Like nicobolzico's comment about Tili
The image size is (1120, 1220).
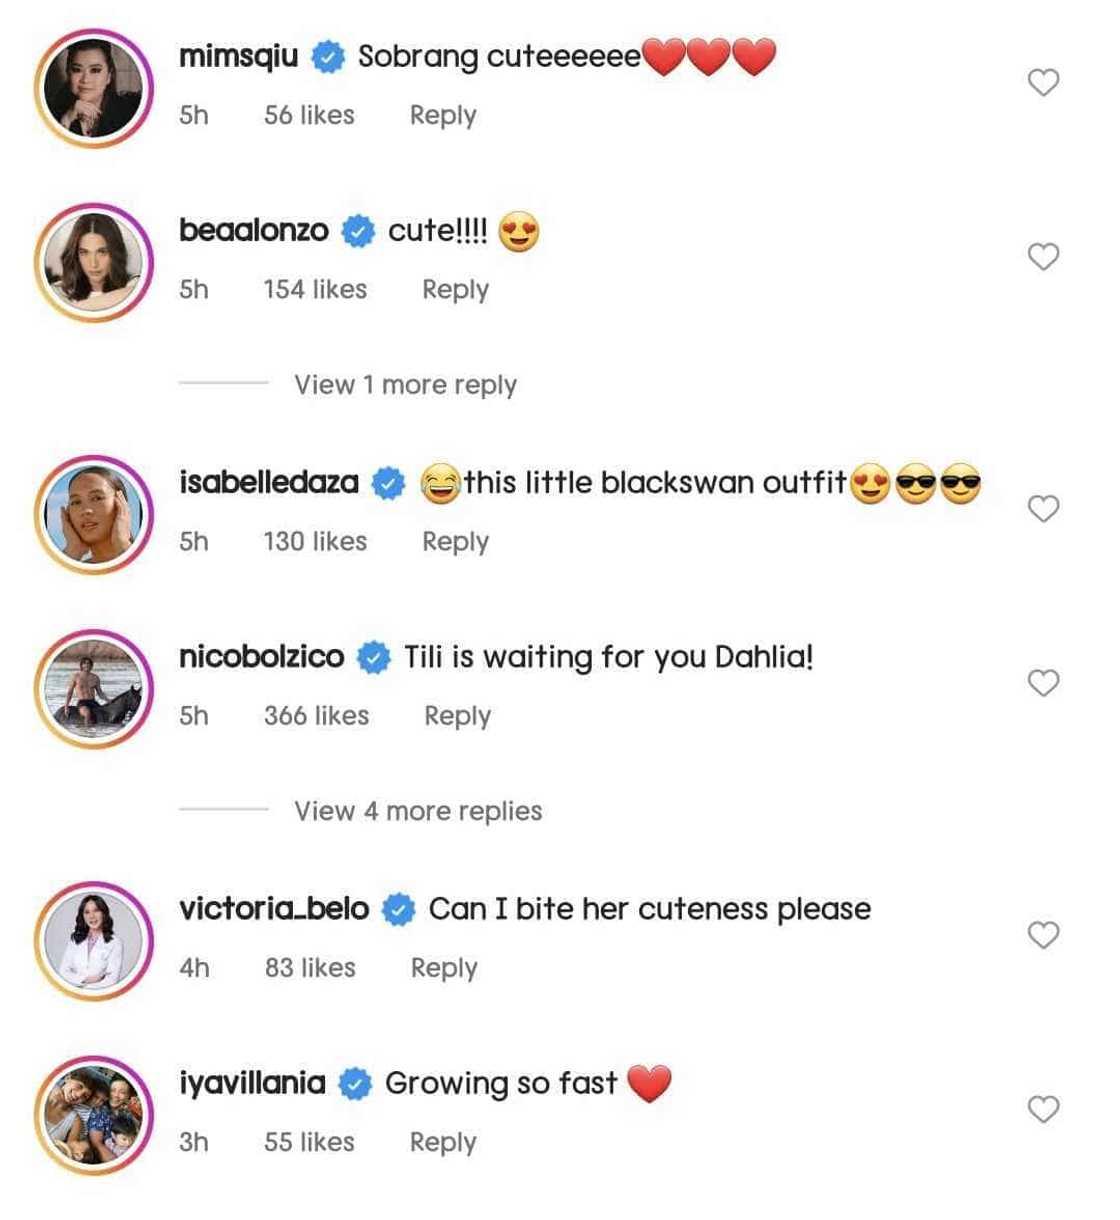pos(1043,683)
